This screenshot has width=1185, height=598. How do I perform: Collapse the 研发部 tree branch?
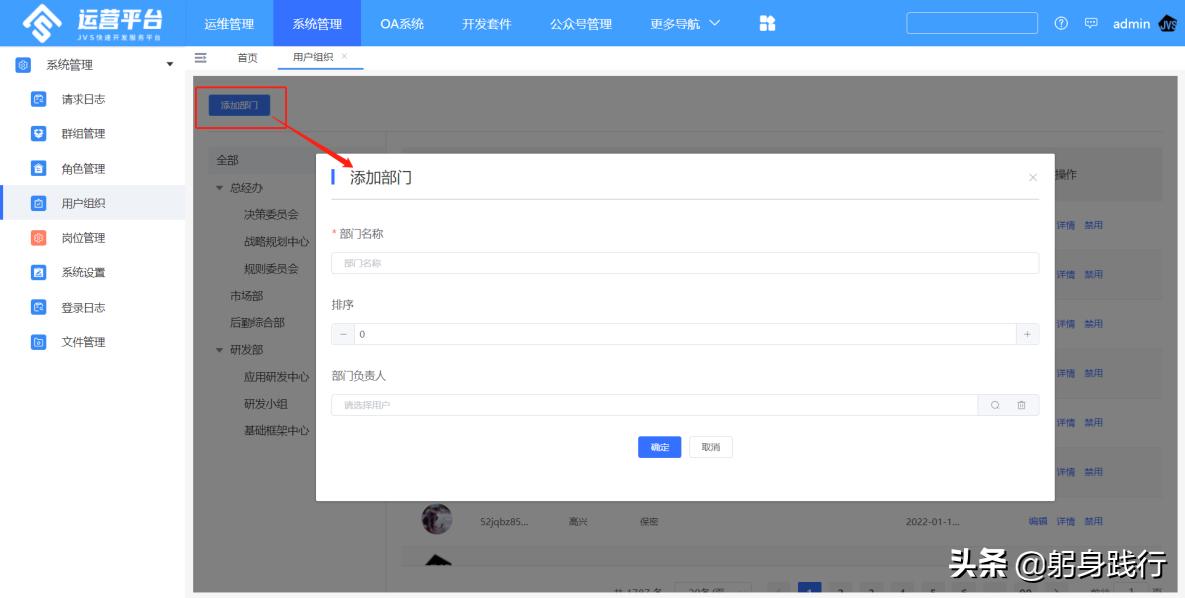tap(219, 349)
